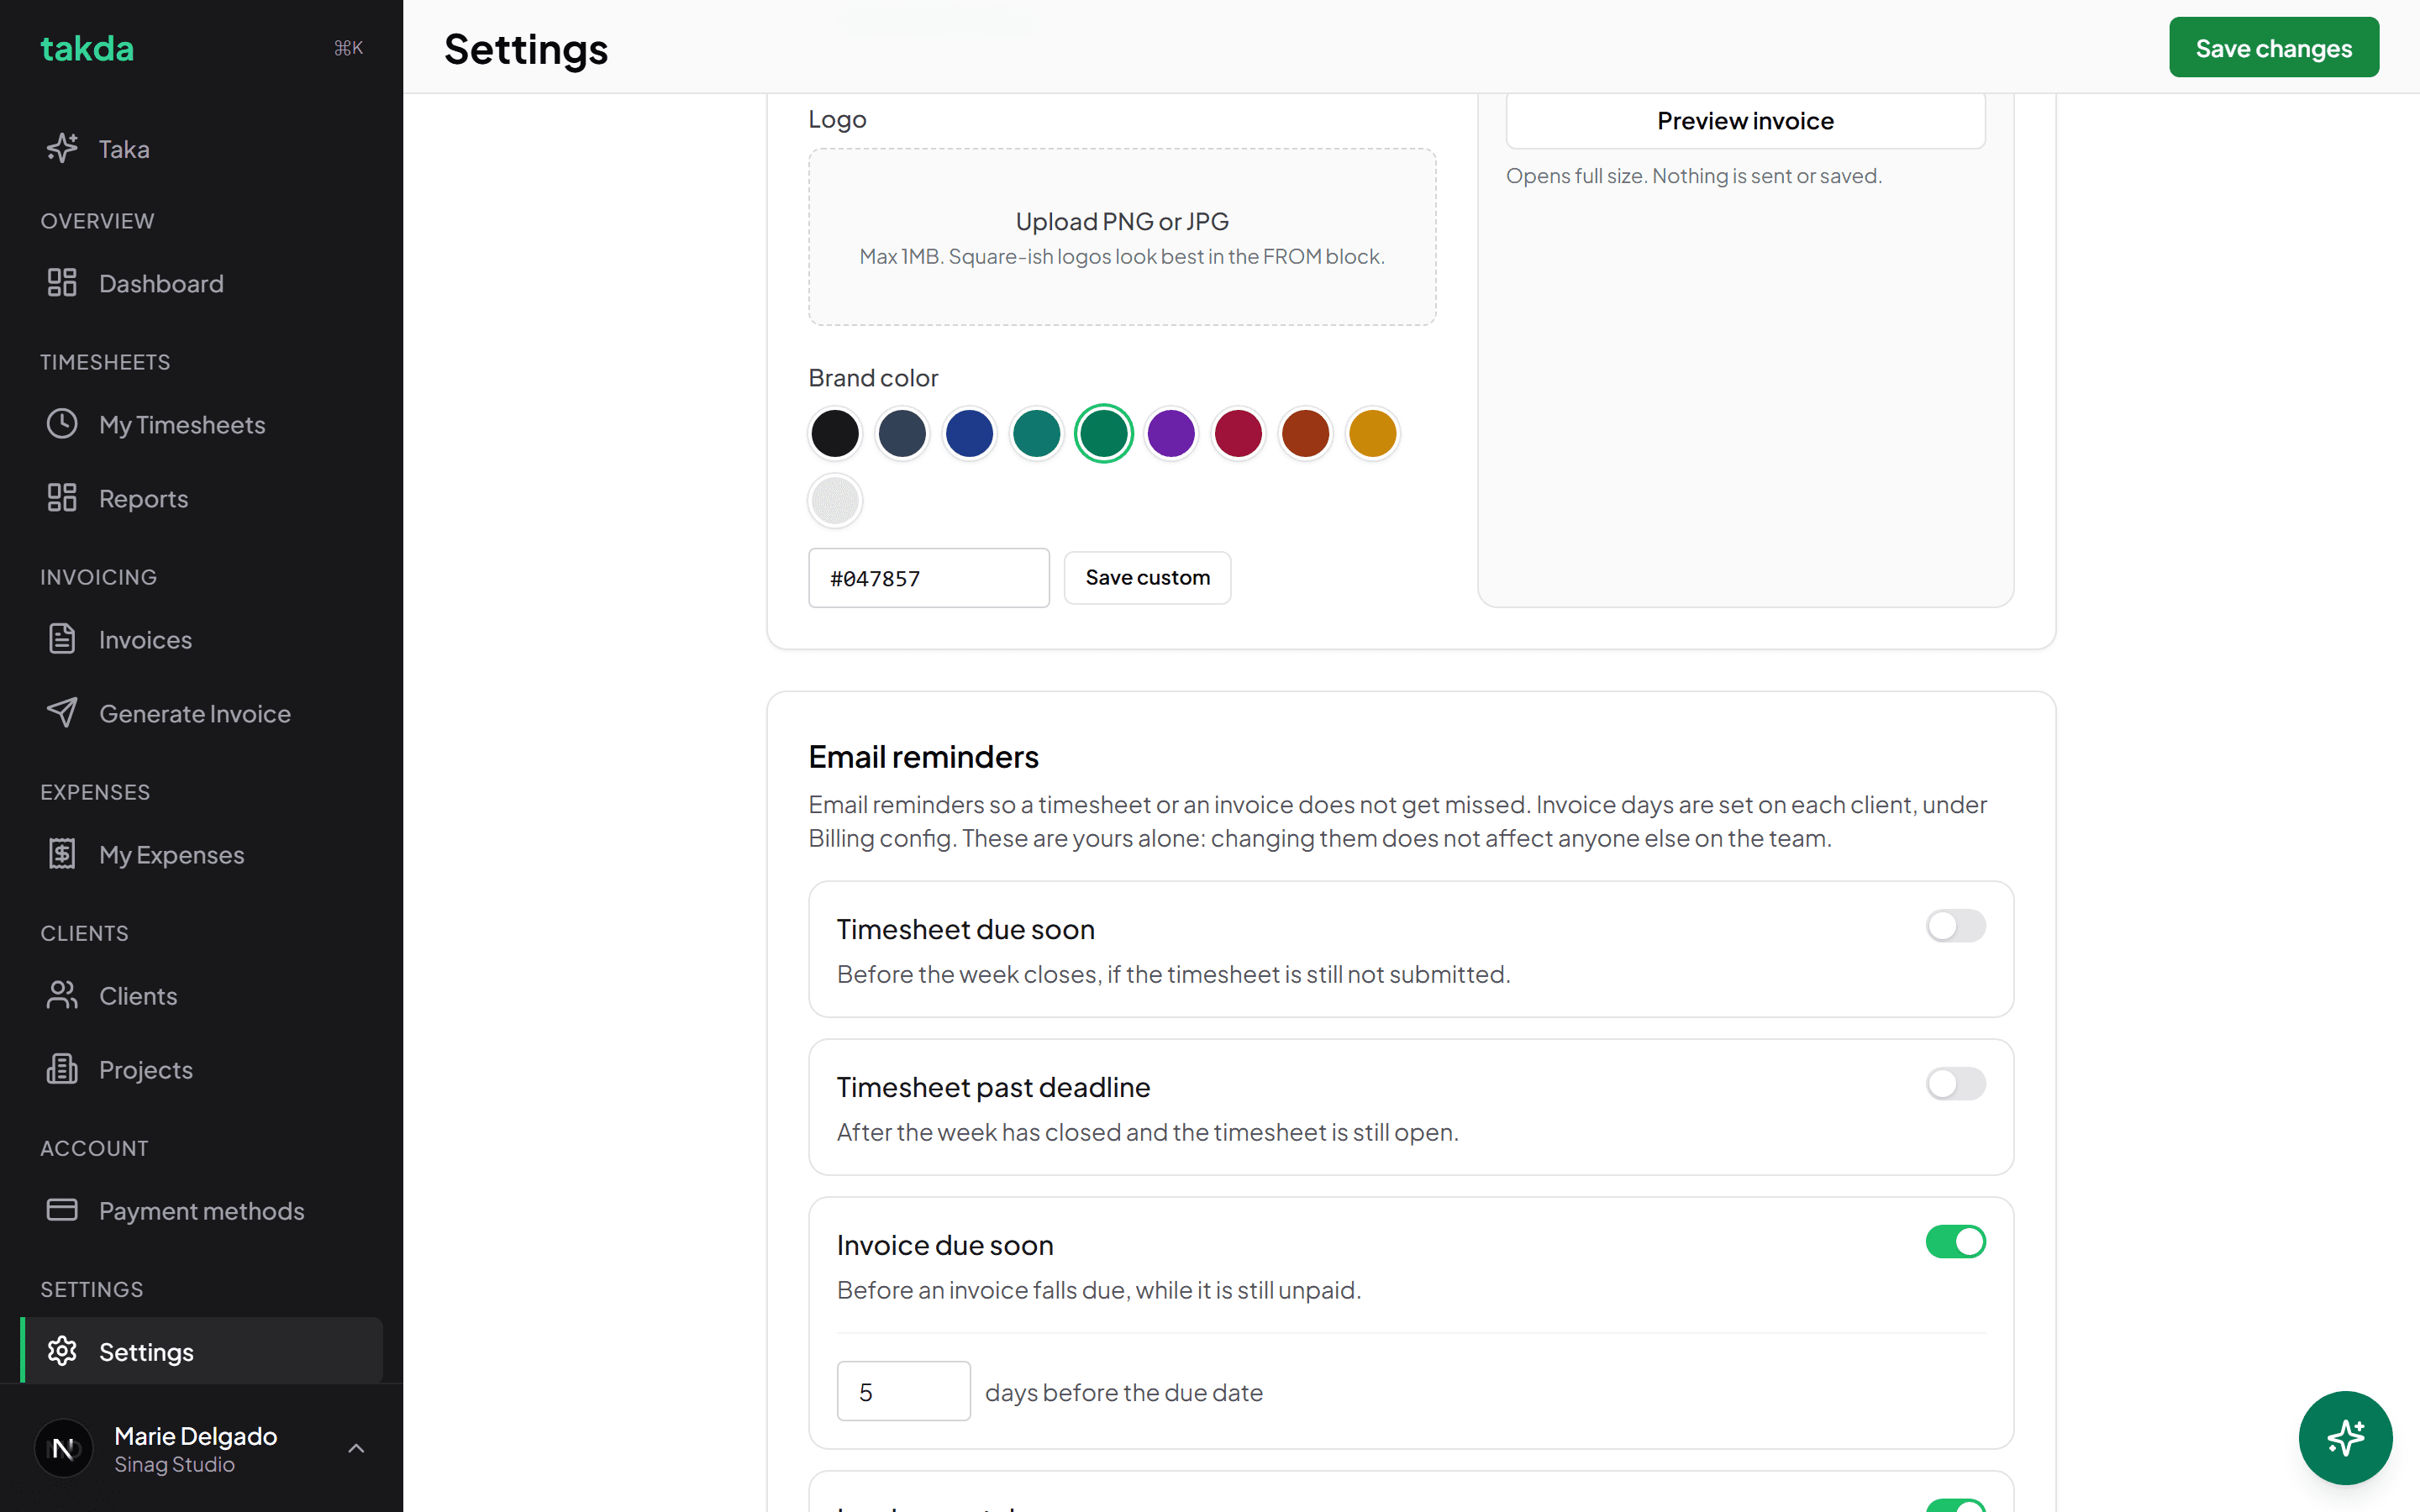
Task: Click the Projects building icon
Action: click(x=62, y=1069)
